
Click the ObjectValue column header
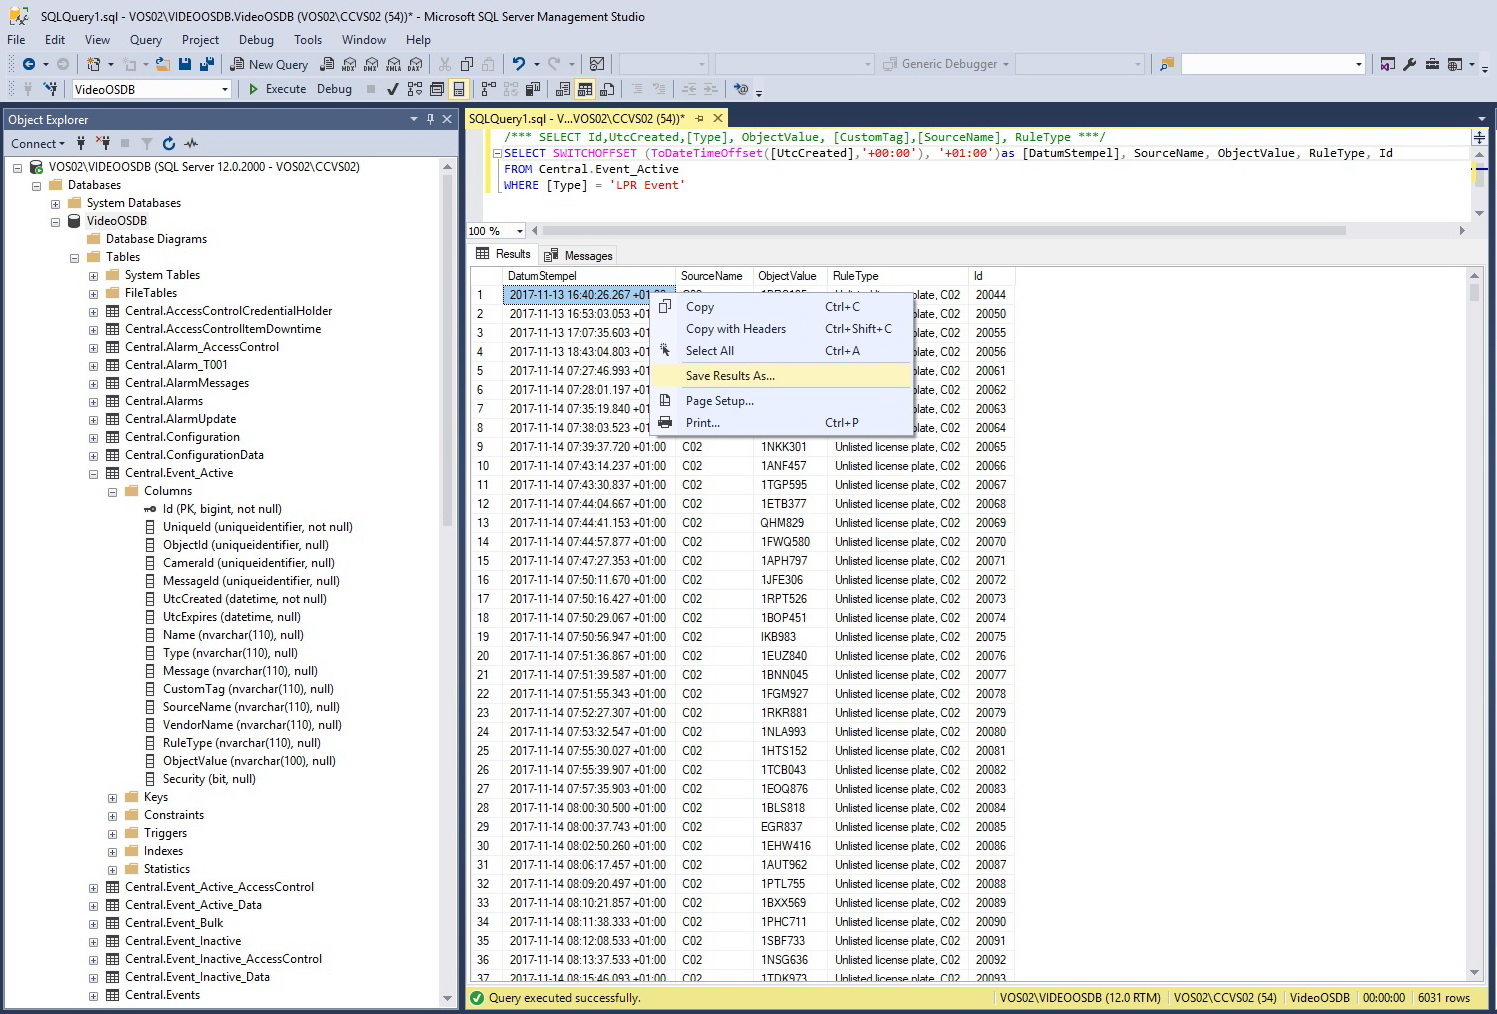788,276
